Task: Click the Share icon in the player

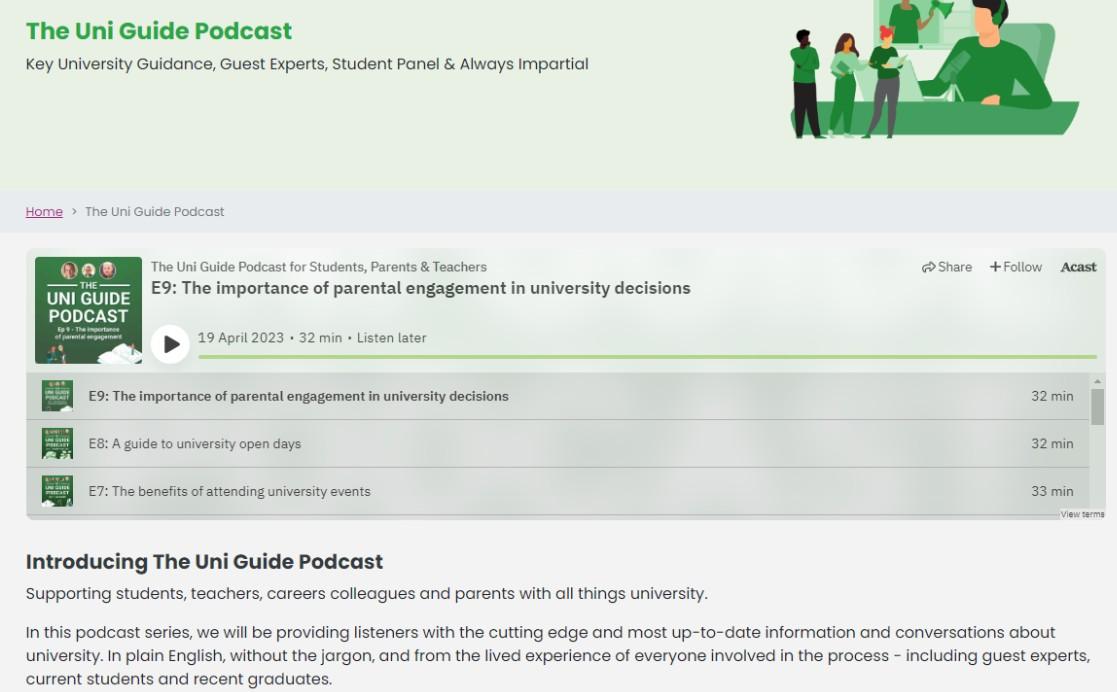Action: pos(947,267)
